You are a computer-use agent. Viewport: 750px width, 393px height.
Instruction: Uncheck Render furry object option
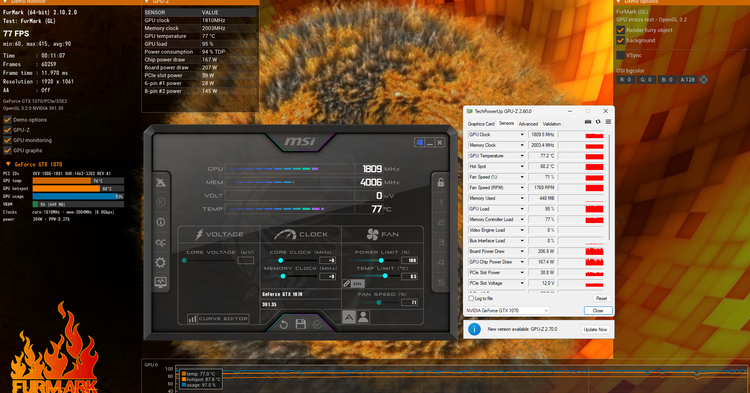click(x=620, y=30)
